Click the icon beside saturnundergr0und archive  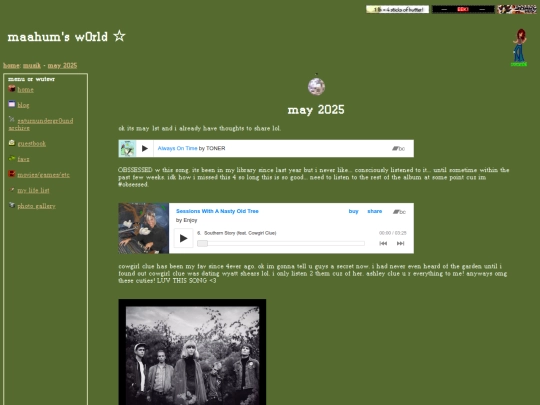12,119
